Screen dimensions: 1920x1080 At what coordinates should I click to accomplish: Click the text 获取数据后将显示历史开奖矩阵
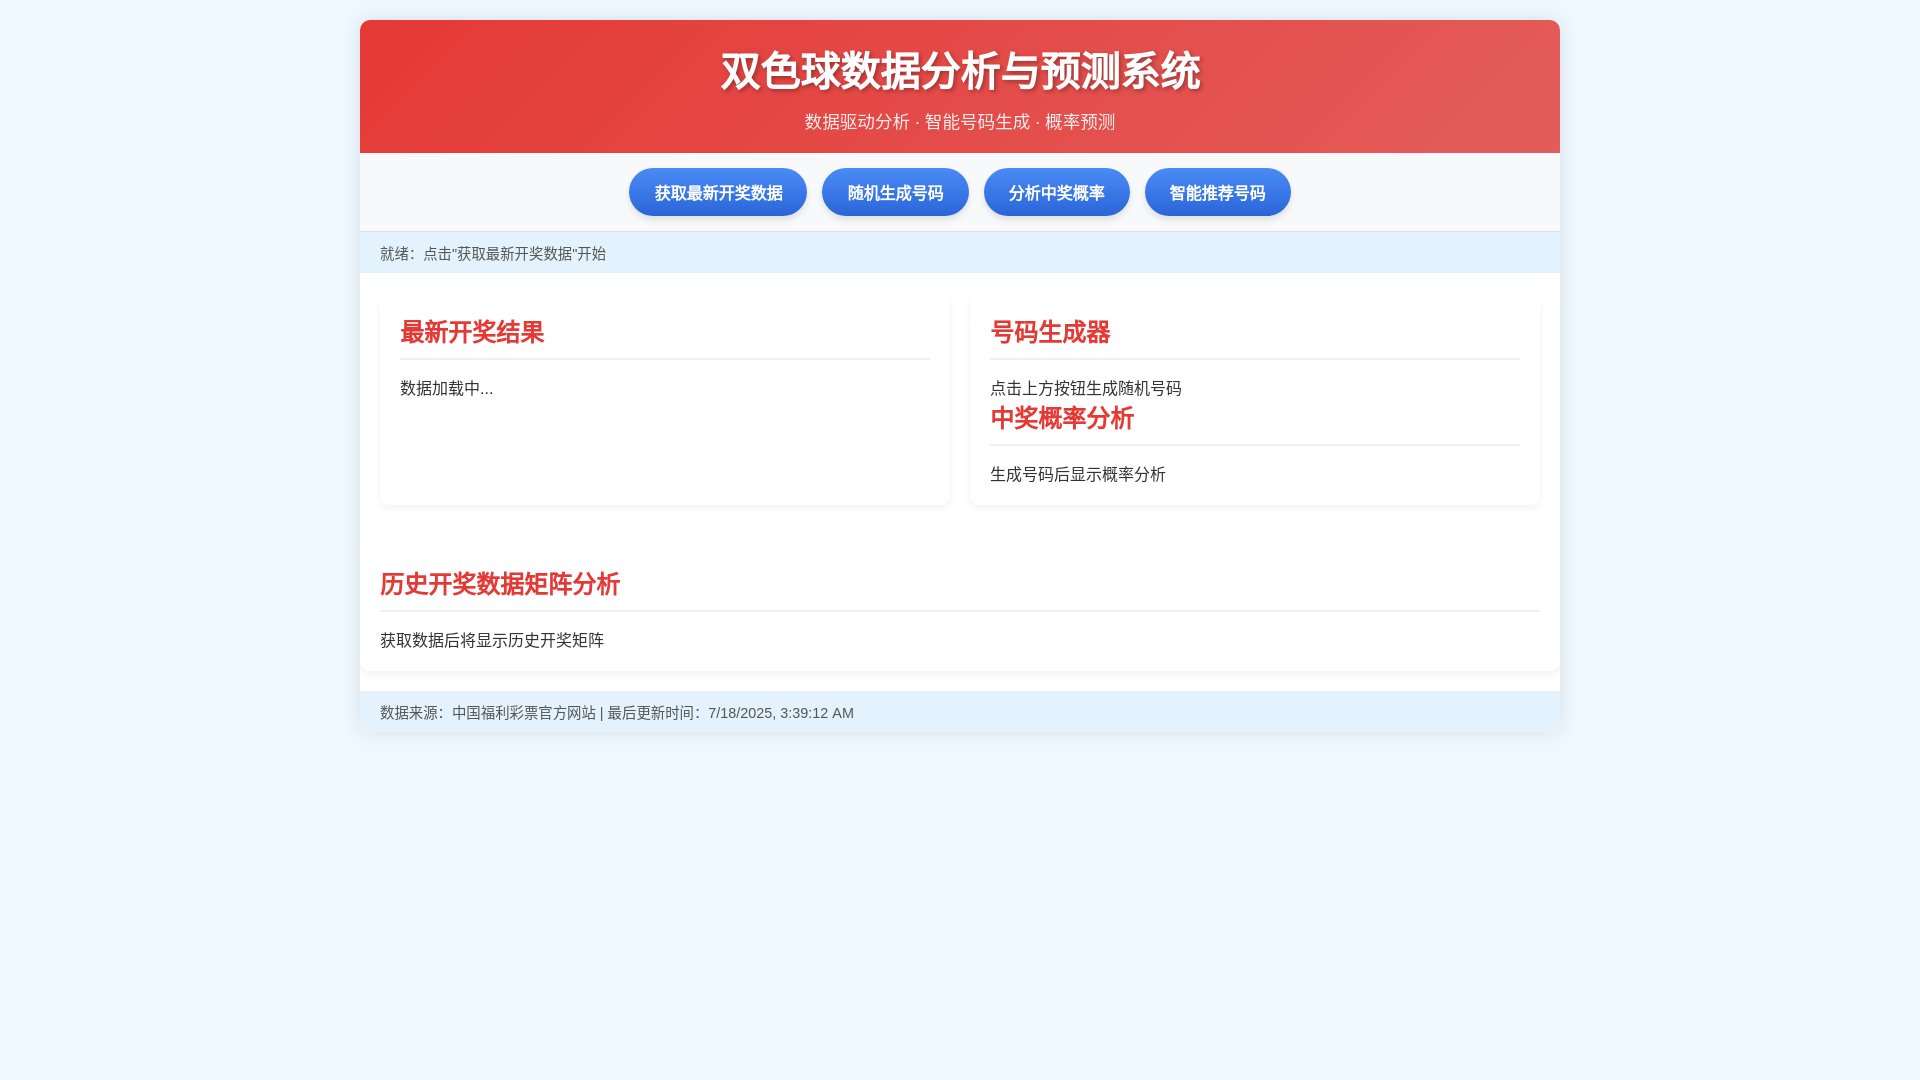[x=492, y=640]
